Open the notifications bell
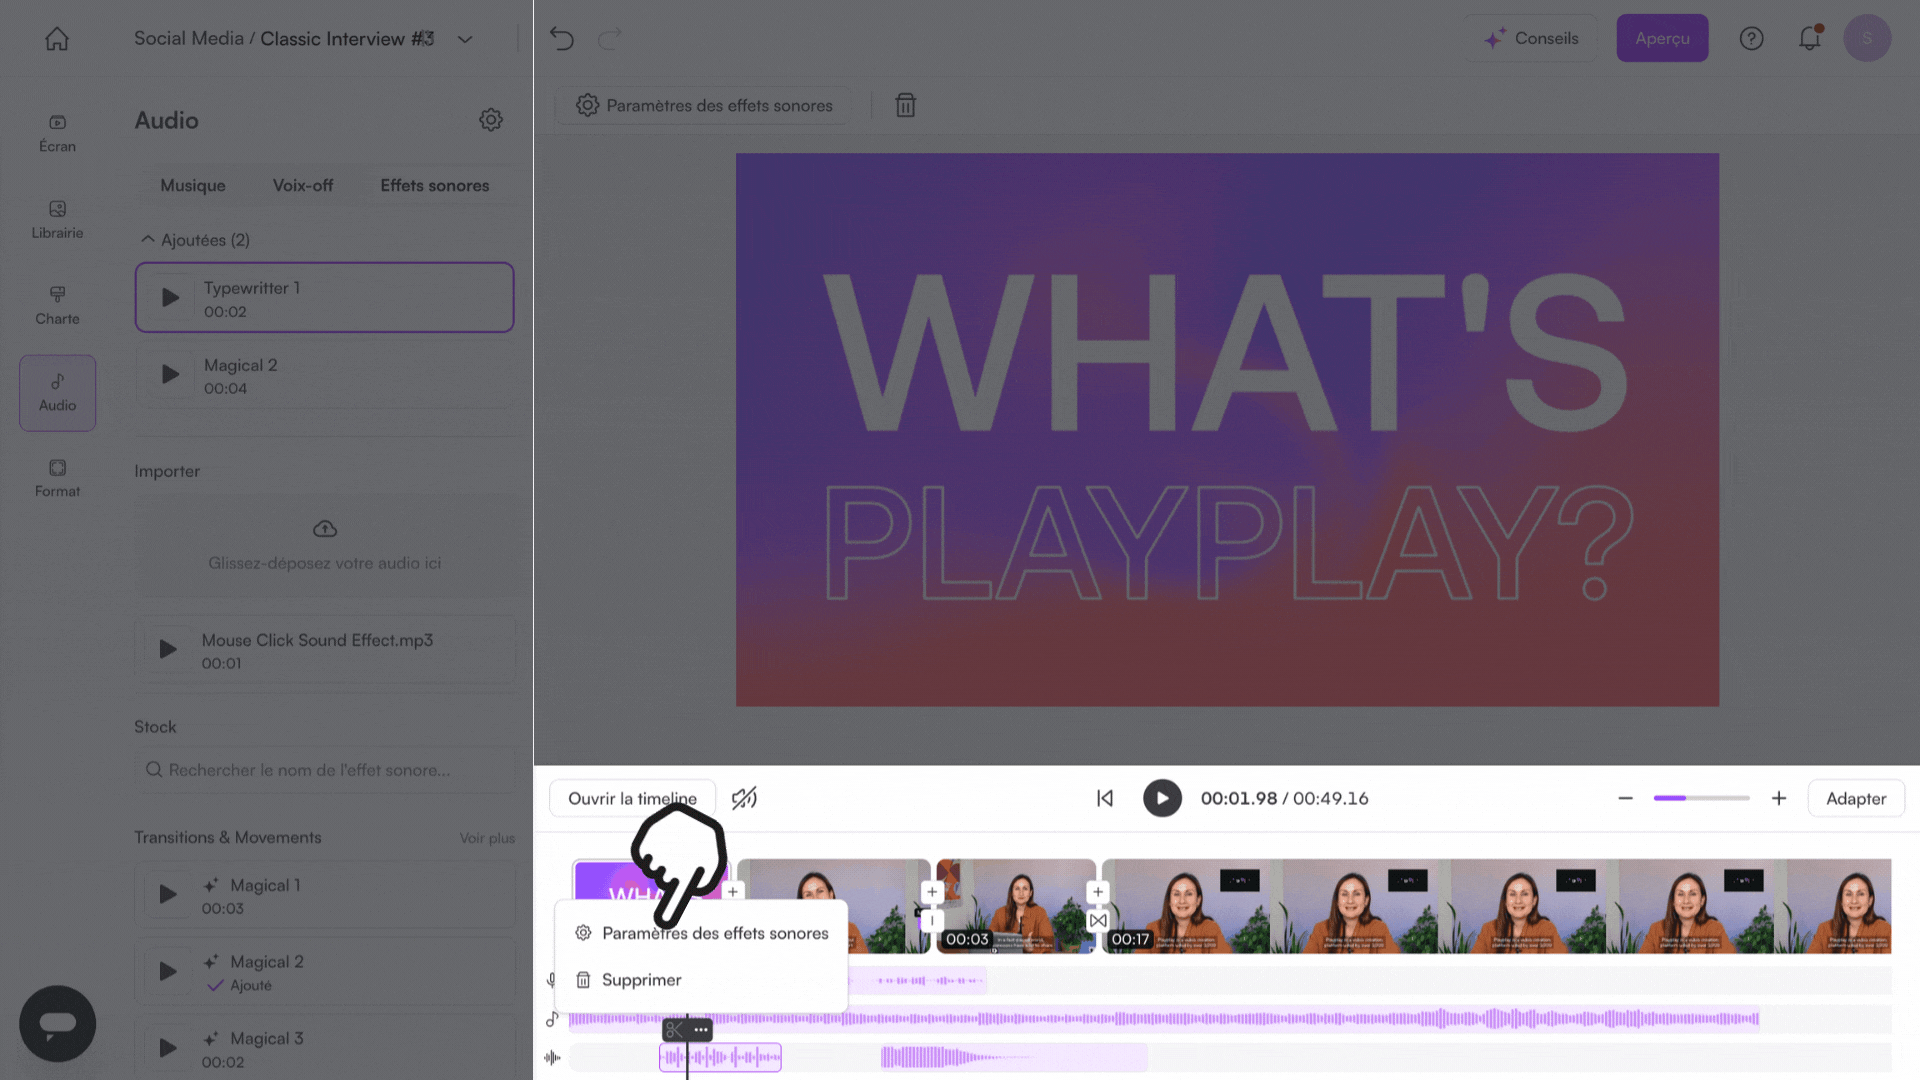Screen dimensions: 1920x1080 click(x=1809, y=39)
